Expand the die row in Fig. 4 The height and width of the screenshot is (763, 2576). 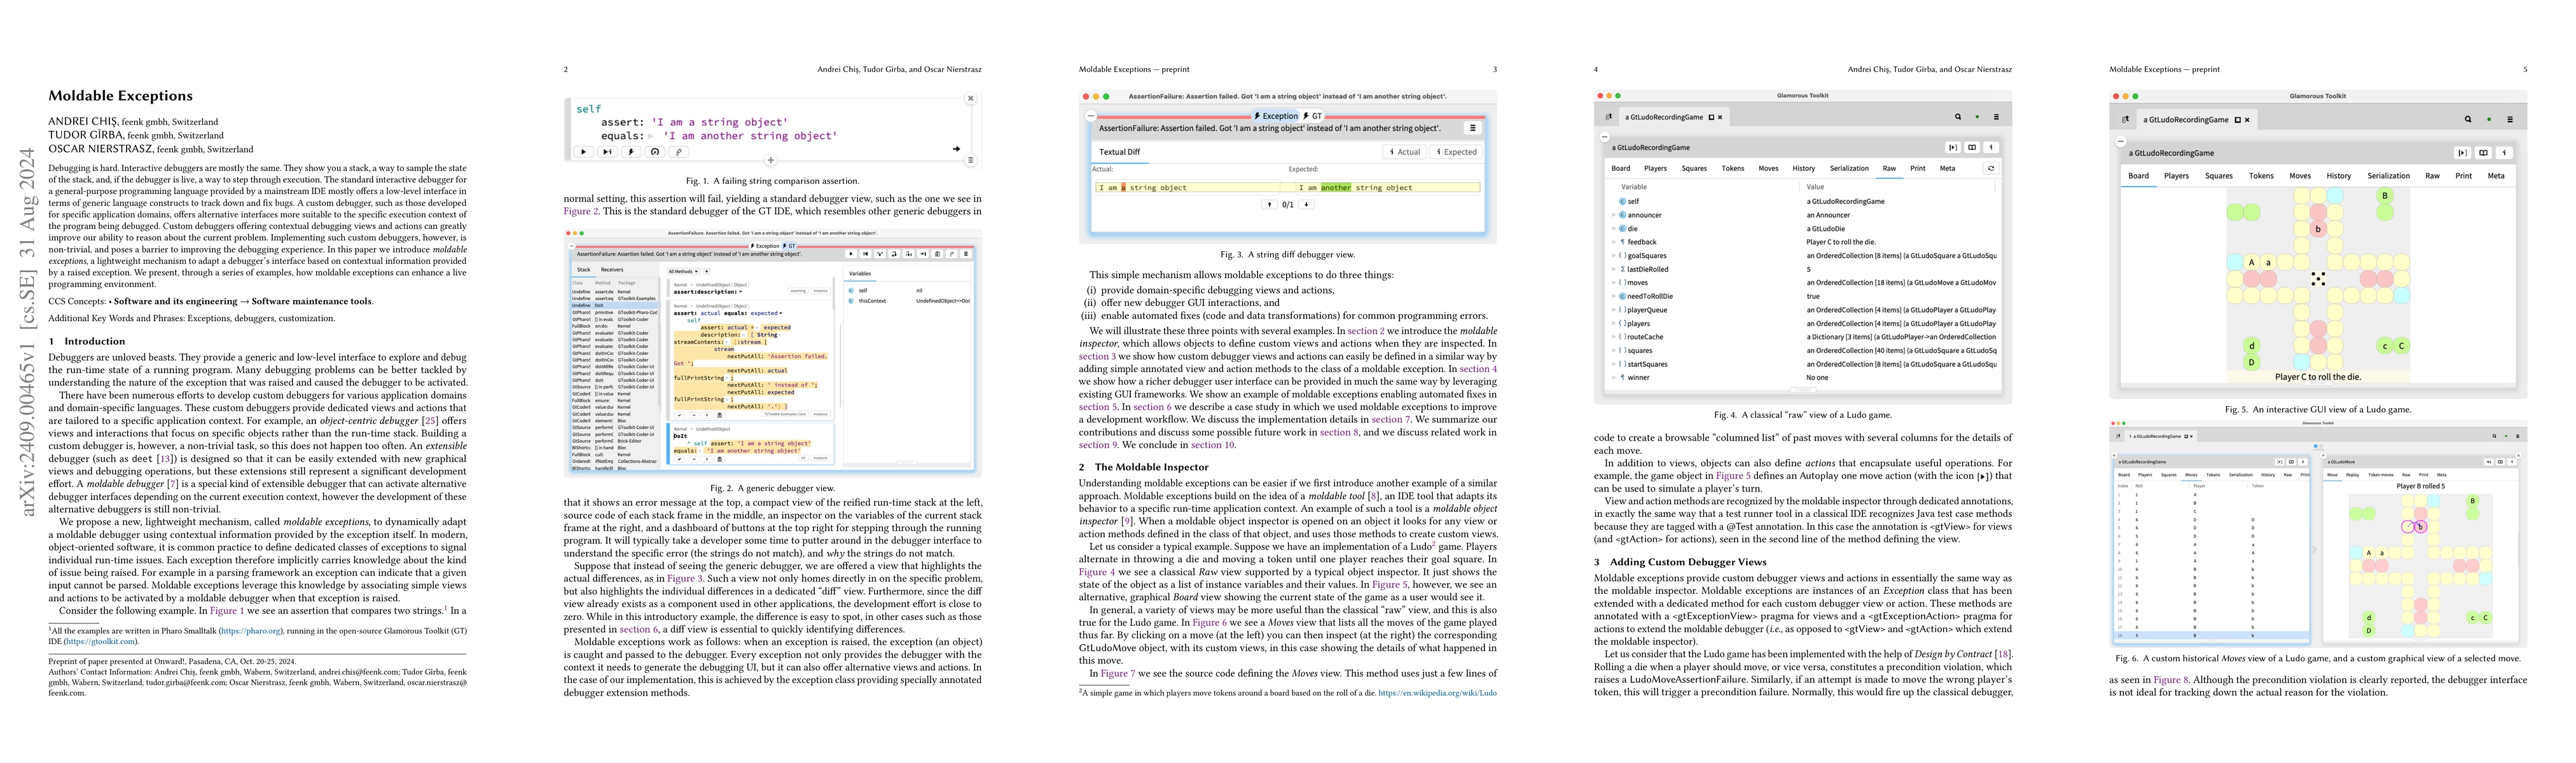tap(1613, 228)
